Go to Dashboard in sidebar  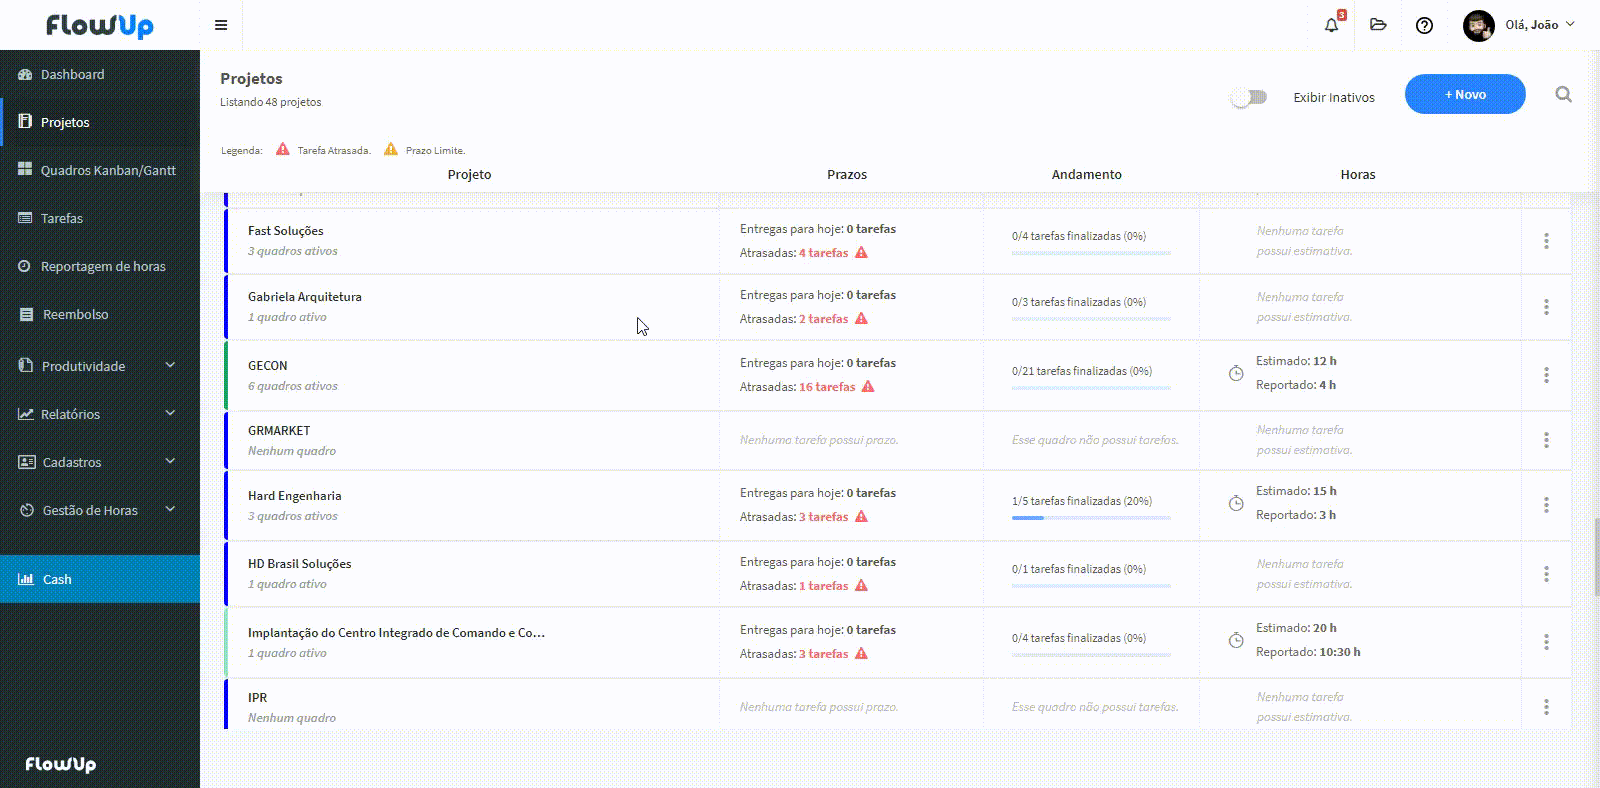pyautogui.click(x=100, y=74)
